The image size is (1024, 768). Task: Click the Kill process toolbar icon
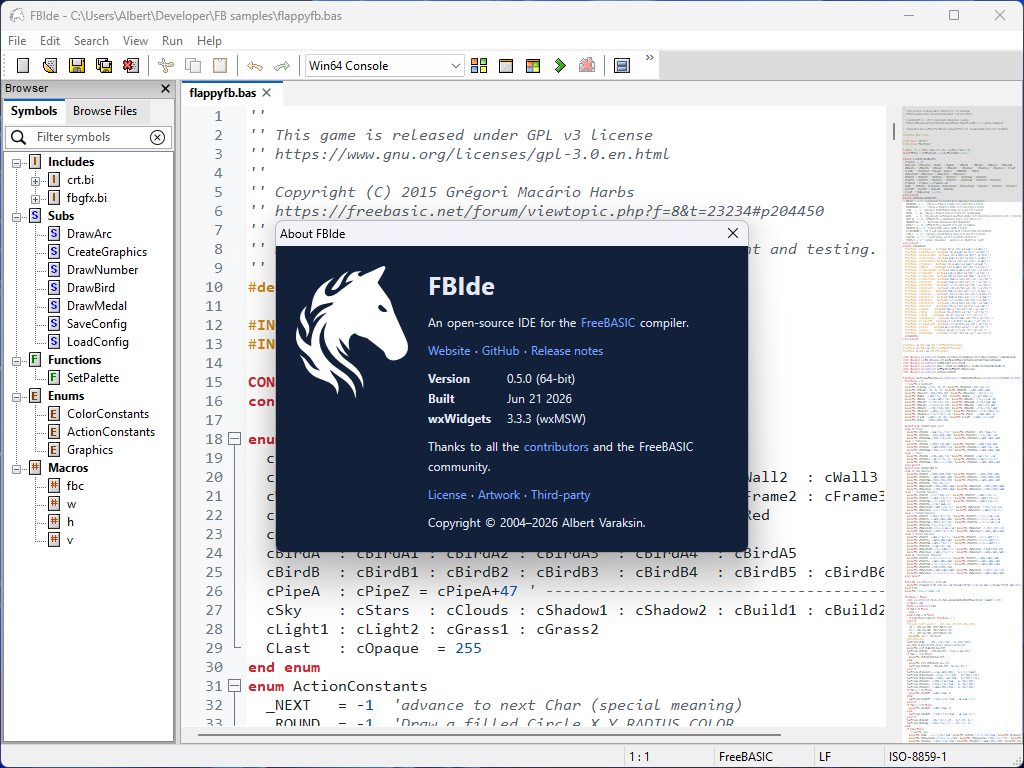click(587, 65)
